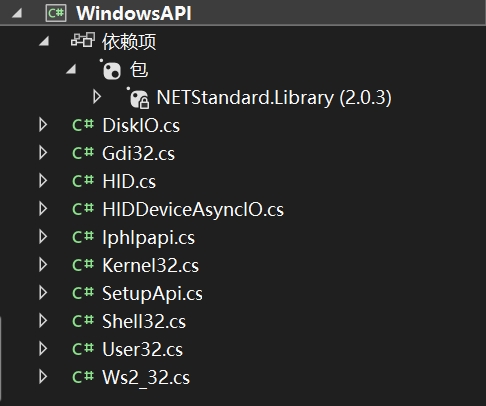Select the HIDDeviceAsyncIO.cs file
The height and width of the screenshot is (406, 486).
(x=193, y=210)
